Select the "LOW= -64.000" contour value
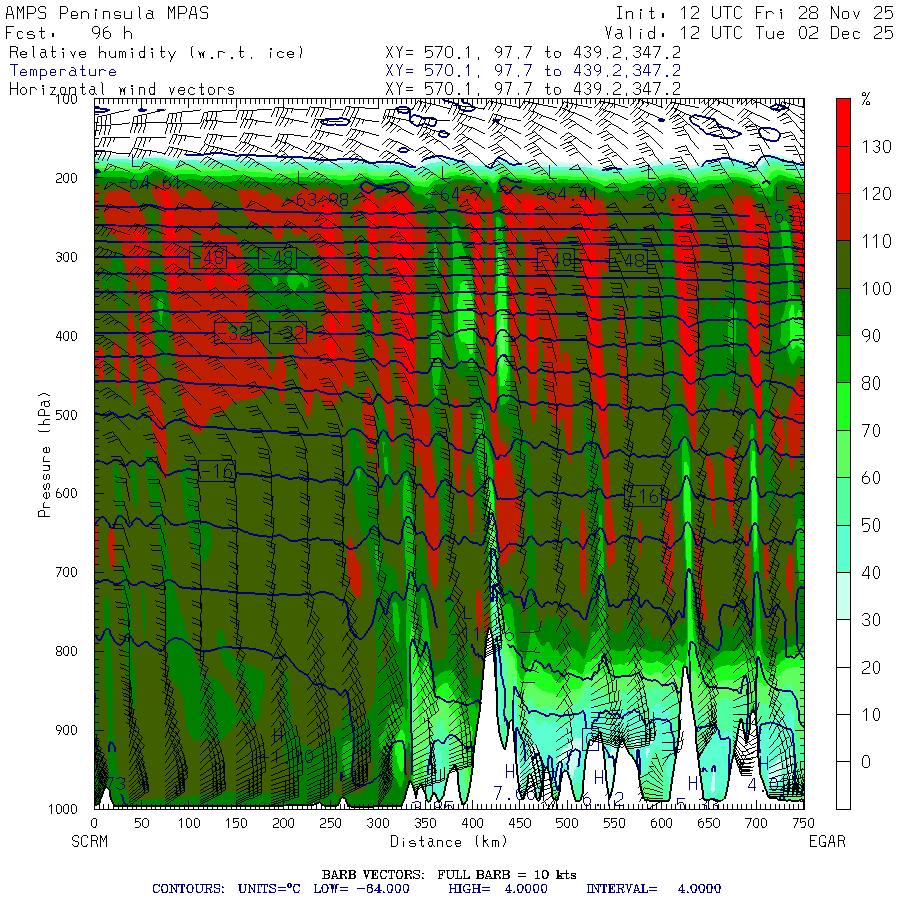 [x=361, y=889]
